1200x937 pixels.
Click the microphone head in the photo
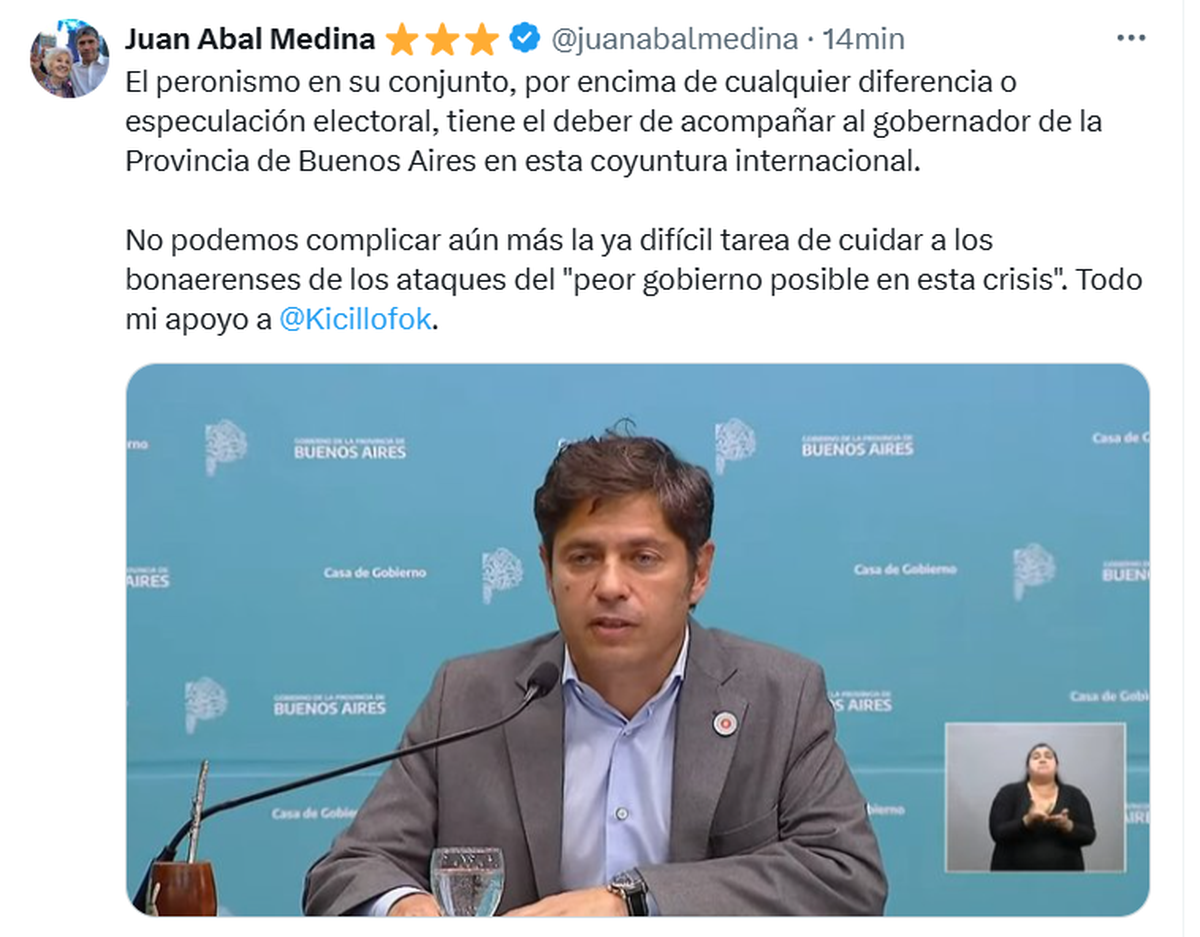[x=543, y=681]
